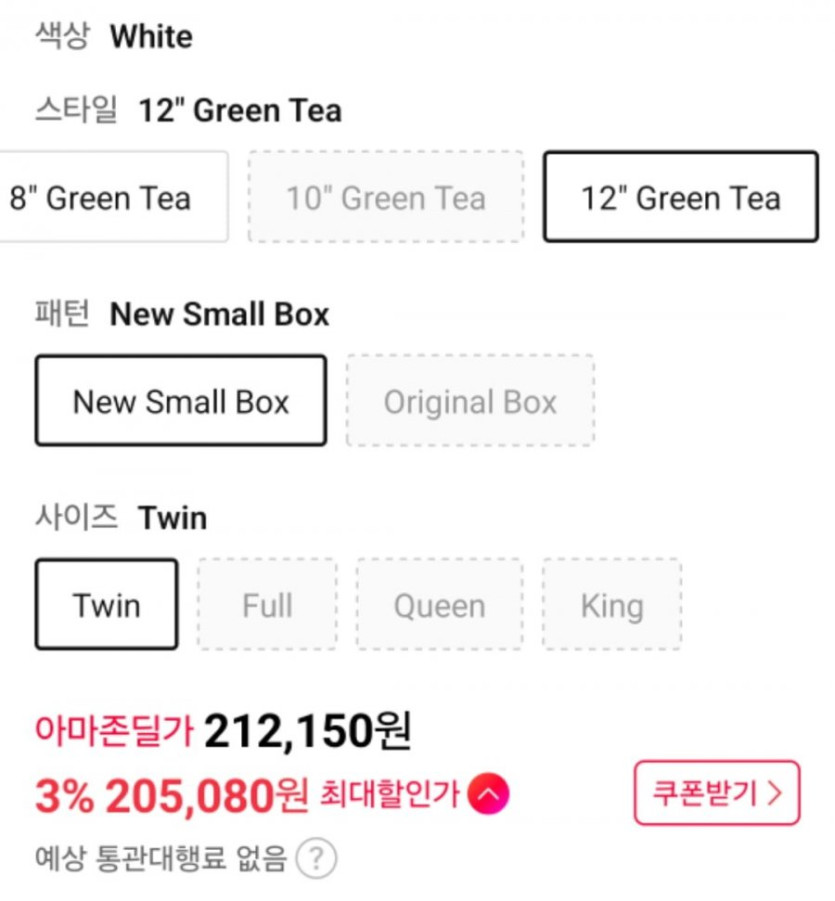The width and height of the screenshot is (835, 901).
Task: Open the customs fee question mark help
Action: point(316,858)
